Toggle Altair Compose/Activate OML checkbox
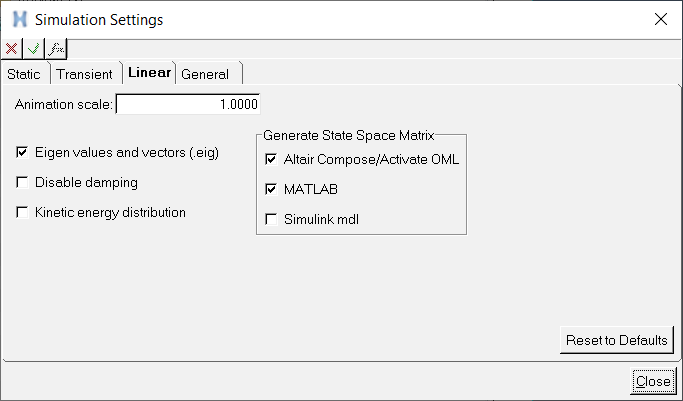The image size is (683, 401). 271,159
